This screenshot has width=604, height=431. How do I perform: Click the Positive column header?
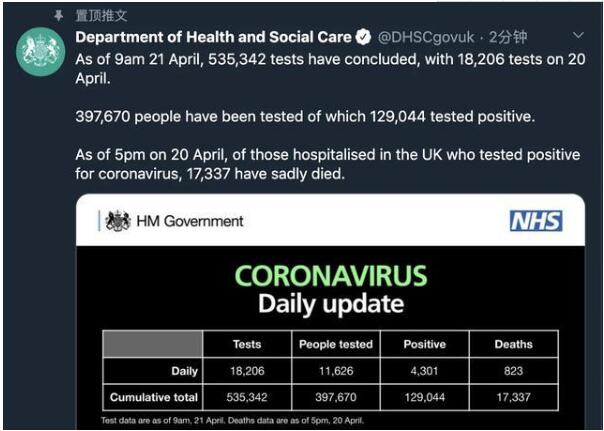point(424,344)
